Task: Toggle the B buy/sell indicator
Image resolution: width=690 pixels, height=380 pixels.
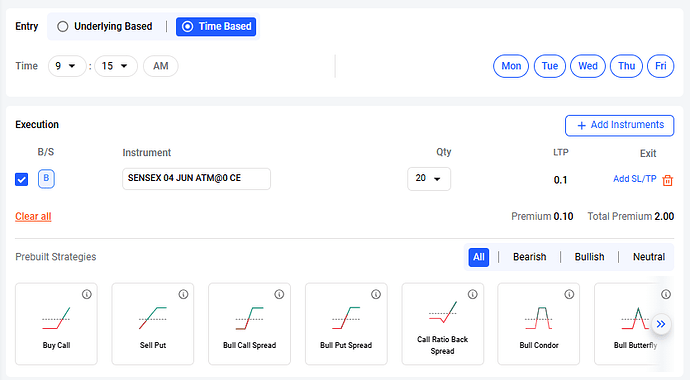Action: (x=46, y=179)
